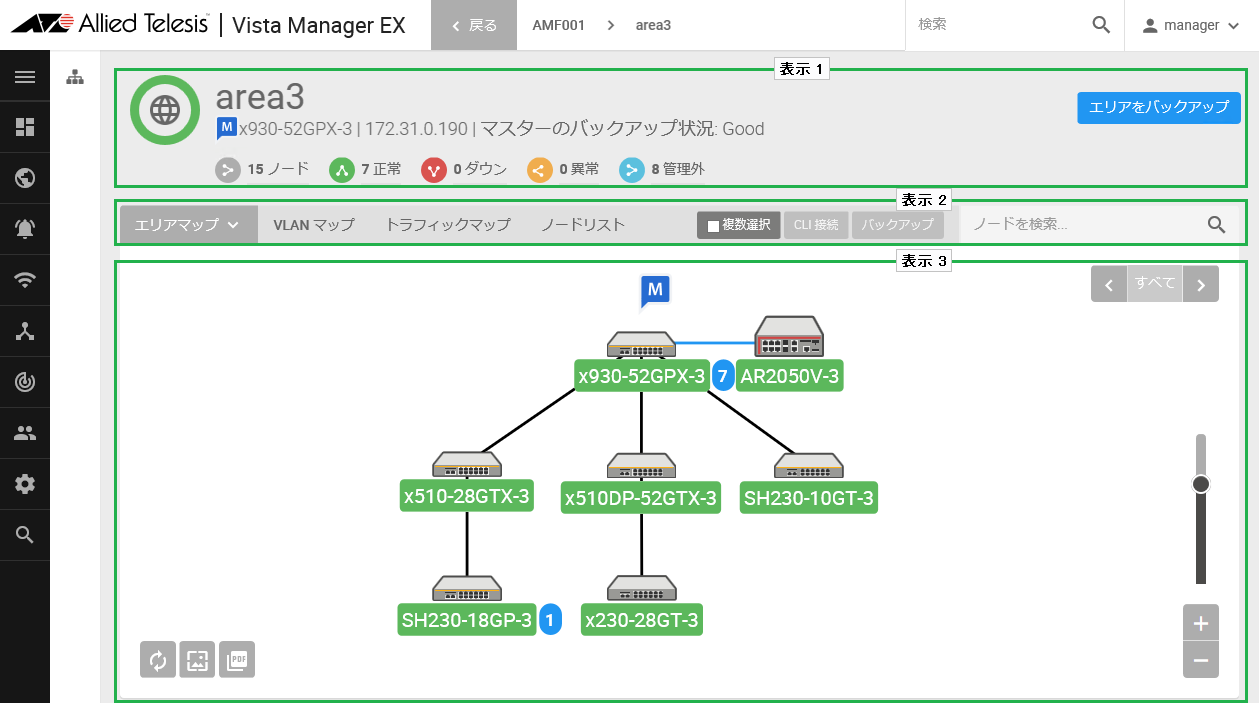Click the x230-28GT-3 node label
The image size is (1259, 703).
(x=642, y=620)
